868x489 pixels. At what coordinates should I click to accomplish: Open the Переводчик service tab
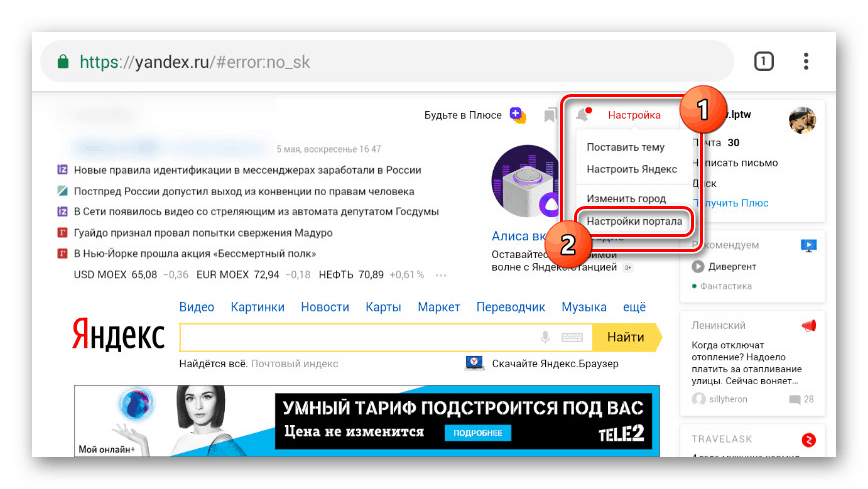click(x=510, y=307)
